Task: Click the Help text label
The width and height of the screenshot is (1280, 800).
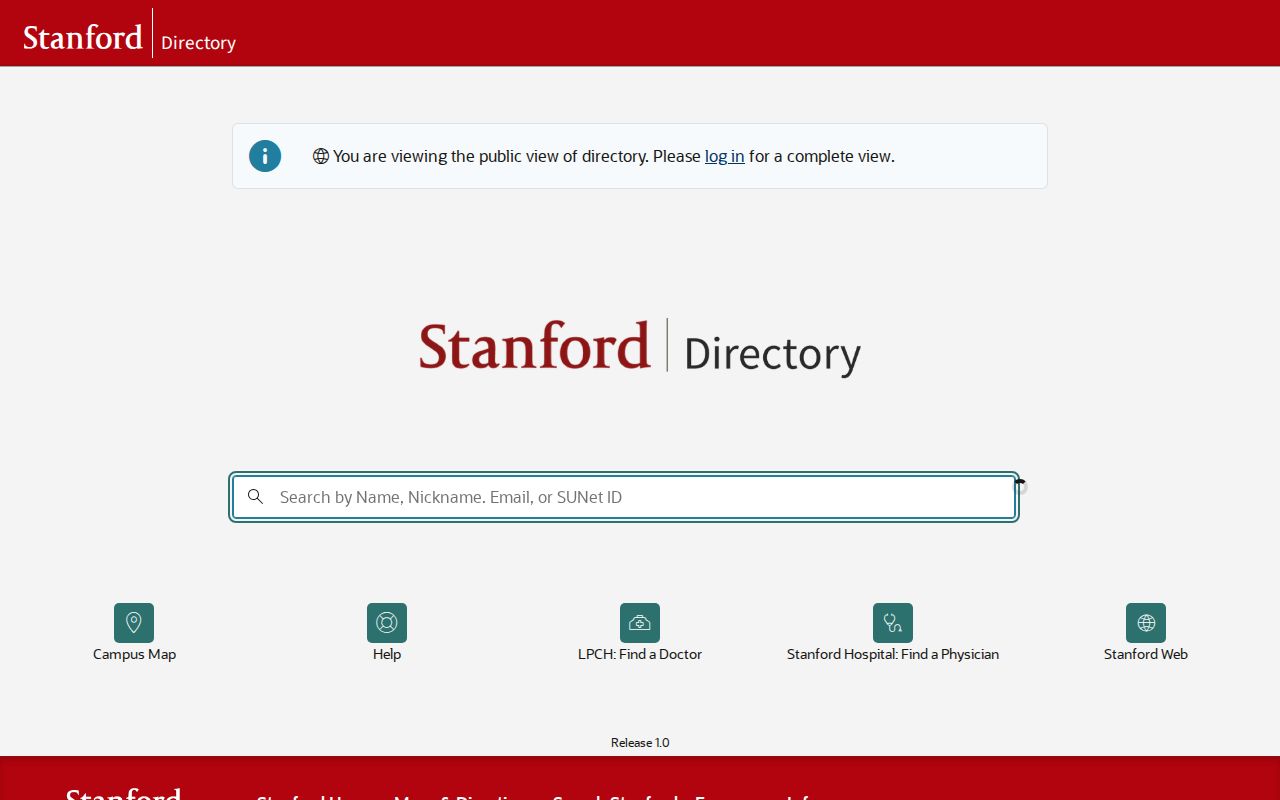Action: tap(387, 654)
